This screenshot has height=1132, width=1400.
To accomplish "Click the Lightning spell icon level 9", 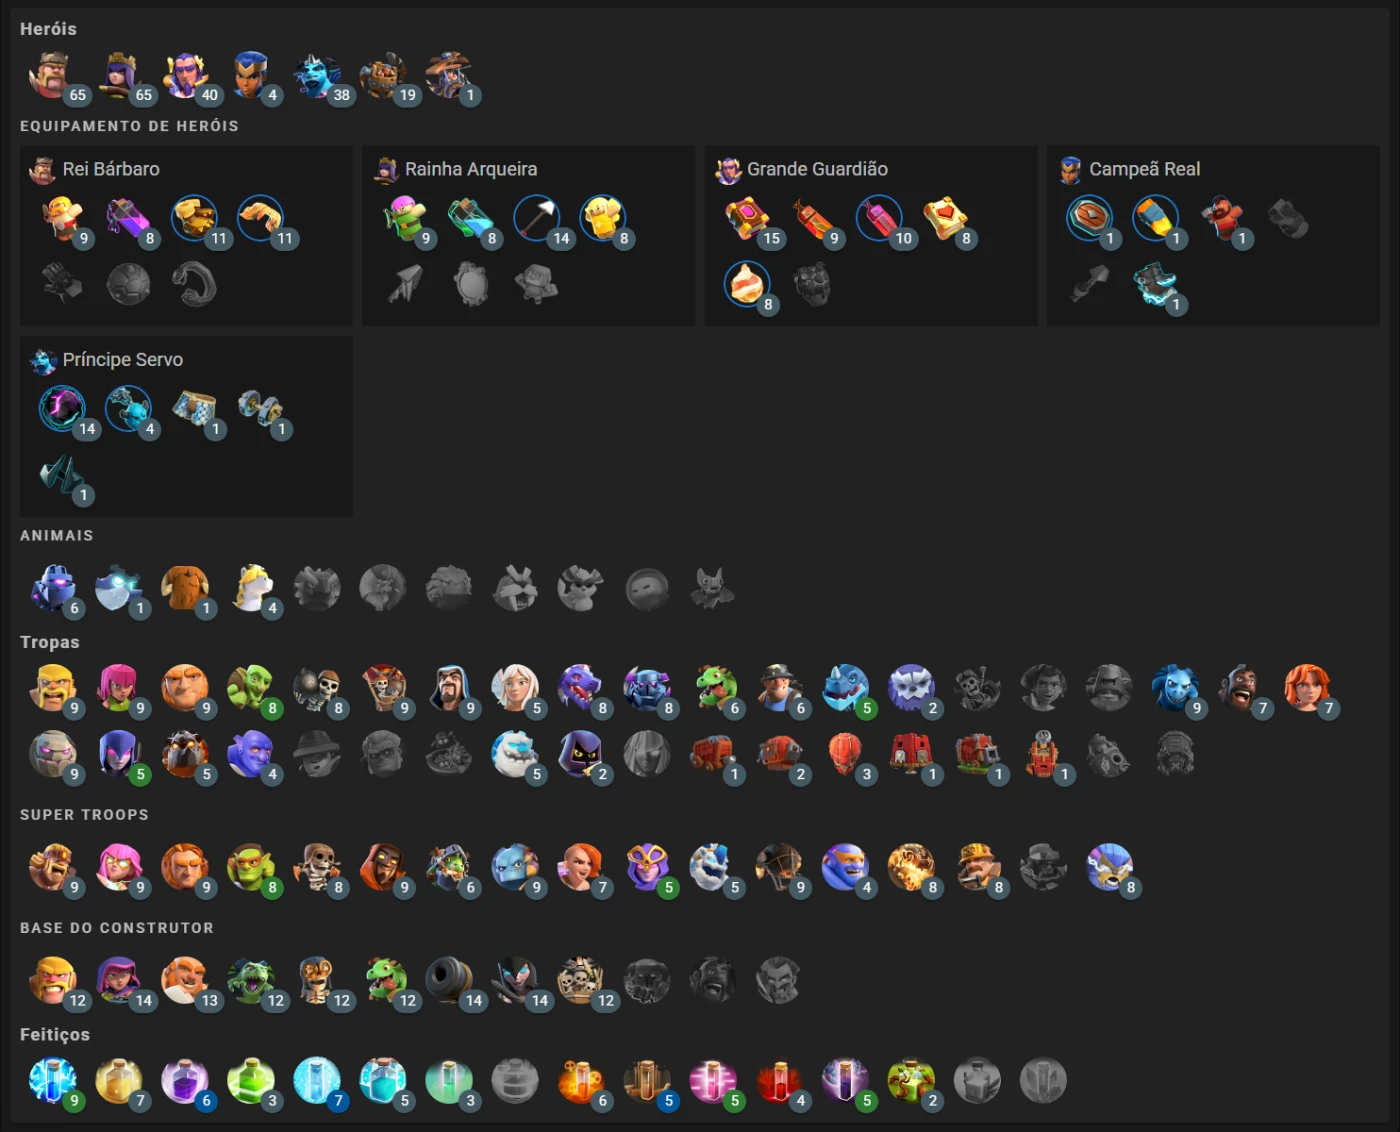I will coord(53,1081).
